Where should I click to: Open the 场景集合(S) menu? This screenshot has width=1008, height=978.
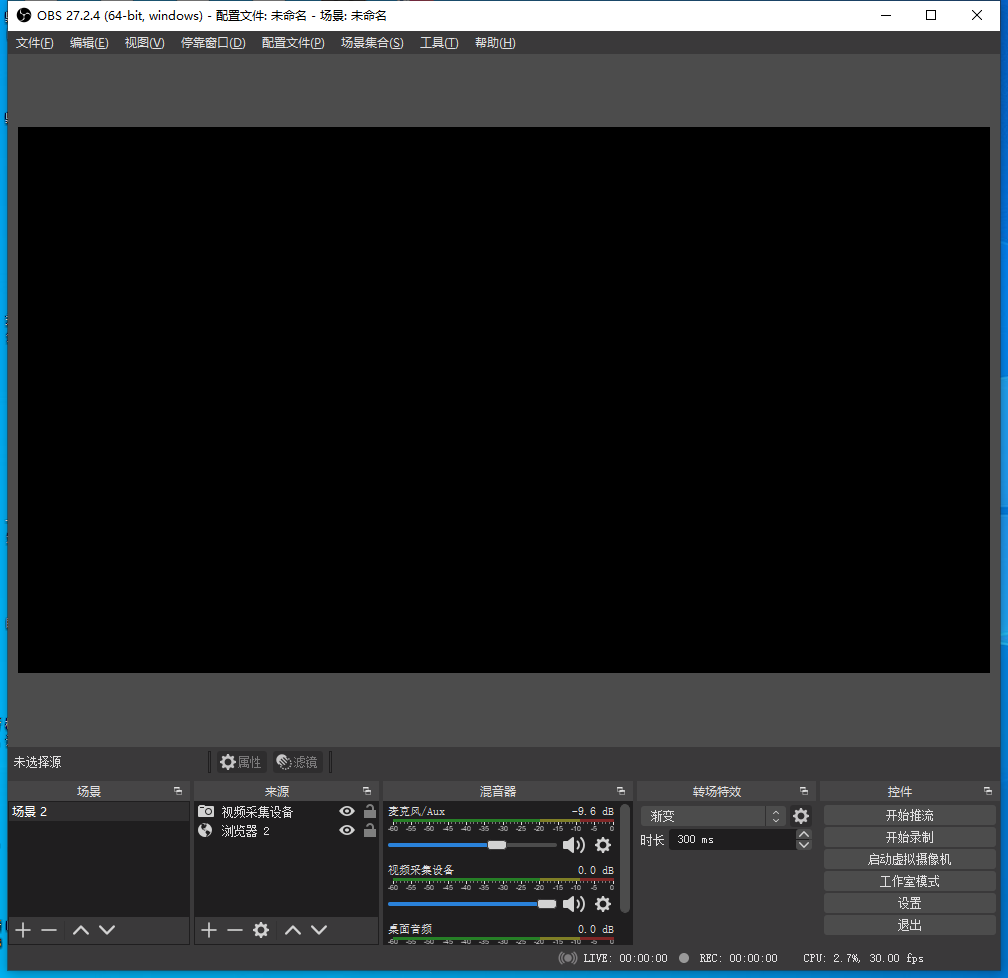372,43
